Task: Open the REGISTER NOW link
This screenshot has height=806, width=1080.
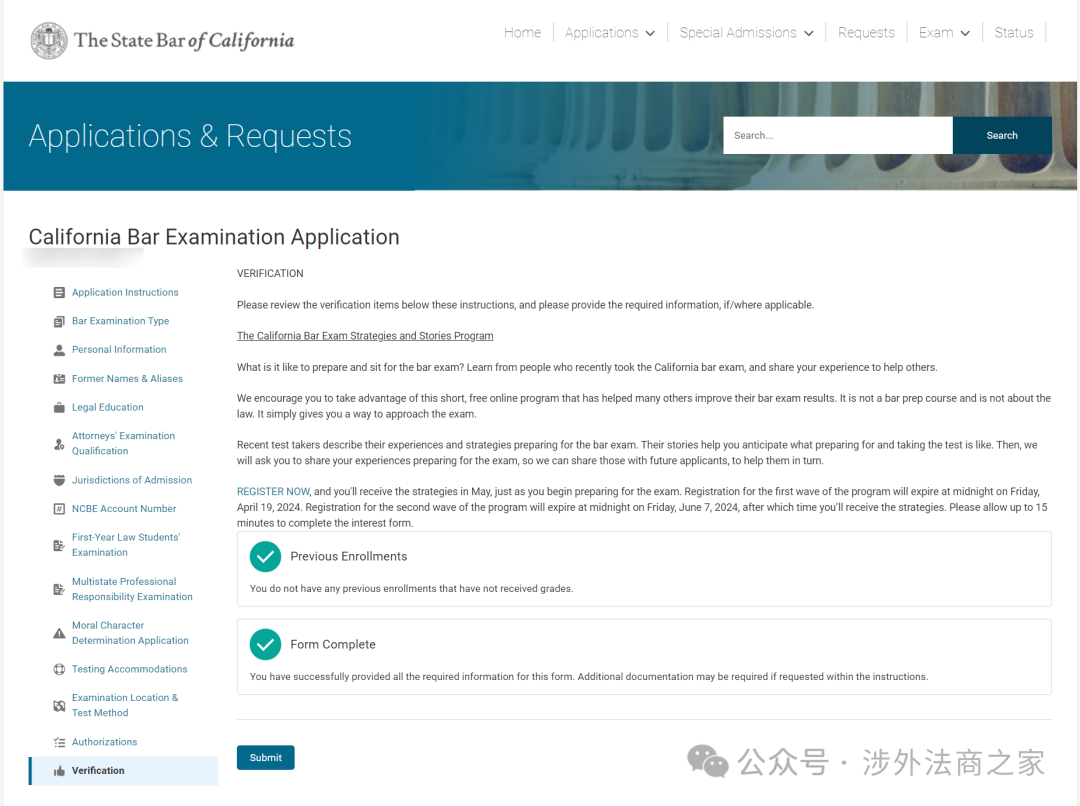Action: tap(273, 492)
